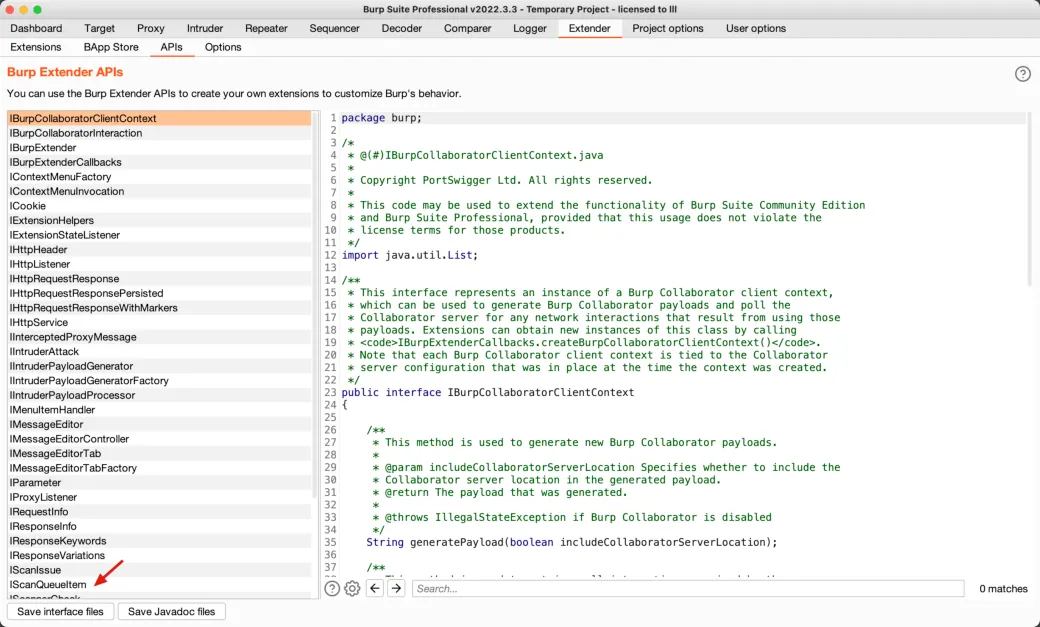Select IIntruderPayloadProcessor interface
The width and height of the screenshot is (1040, 627).
[x=159, y=395]
